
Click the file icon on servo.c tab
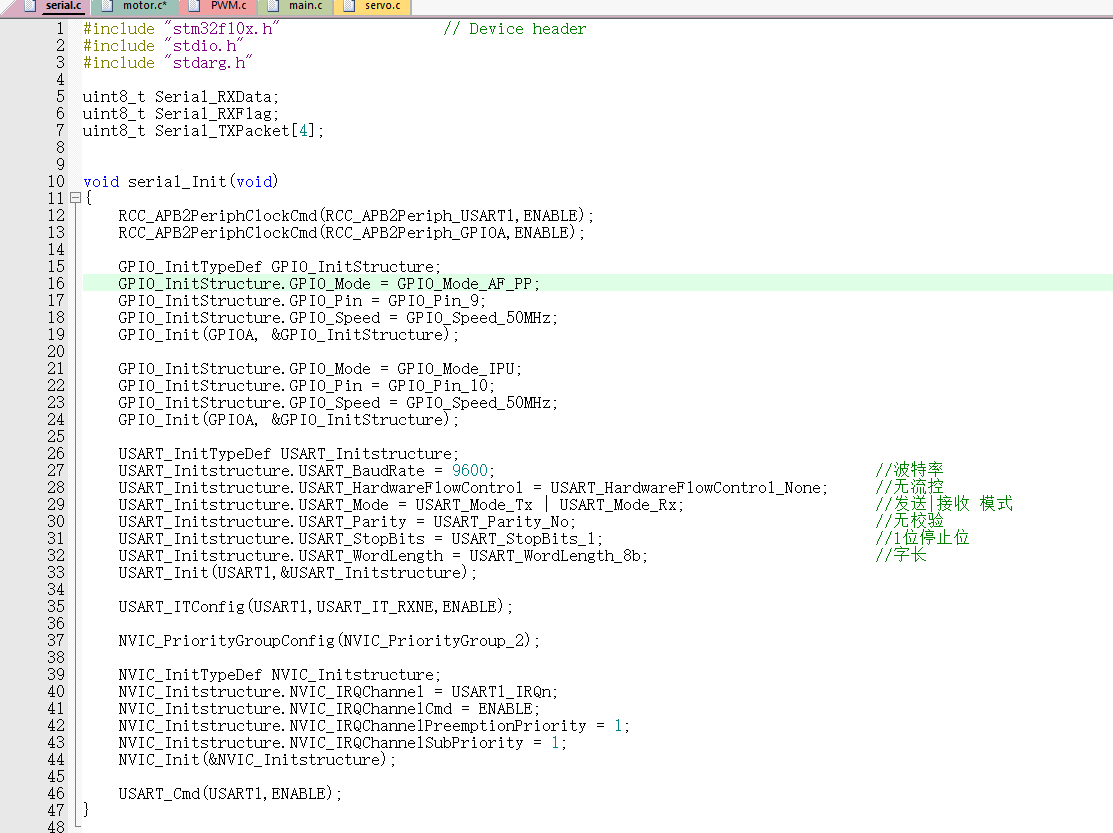(349, 6)
